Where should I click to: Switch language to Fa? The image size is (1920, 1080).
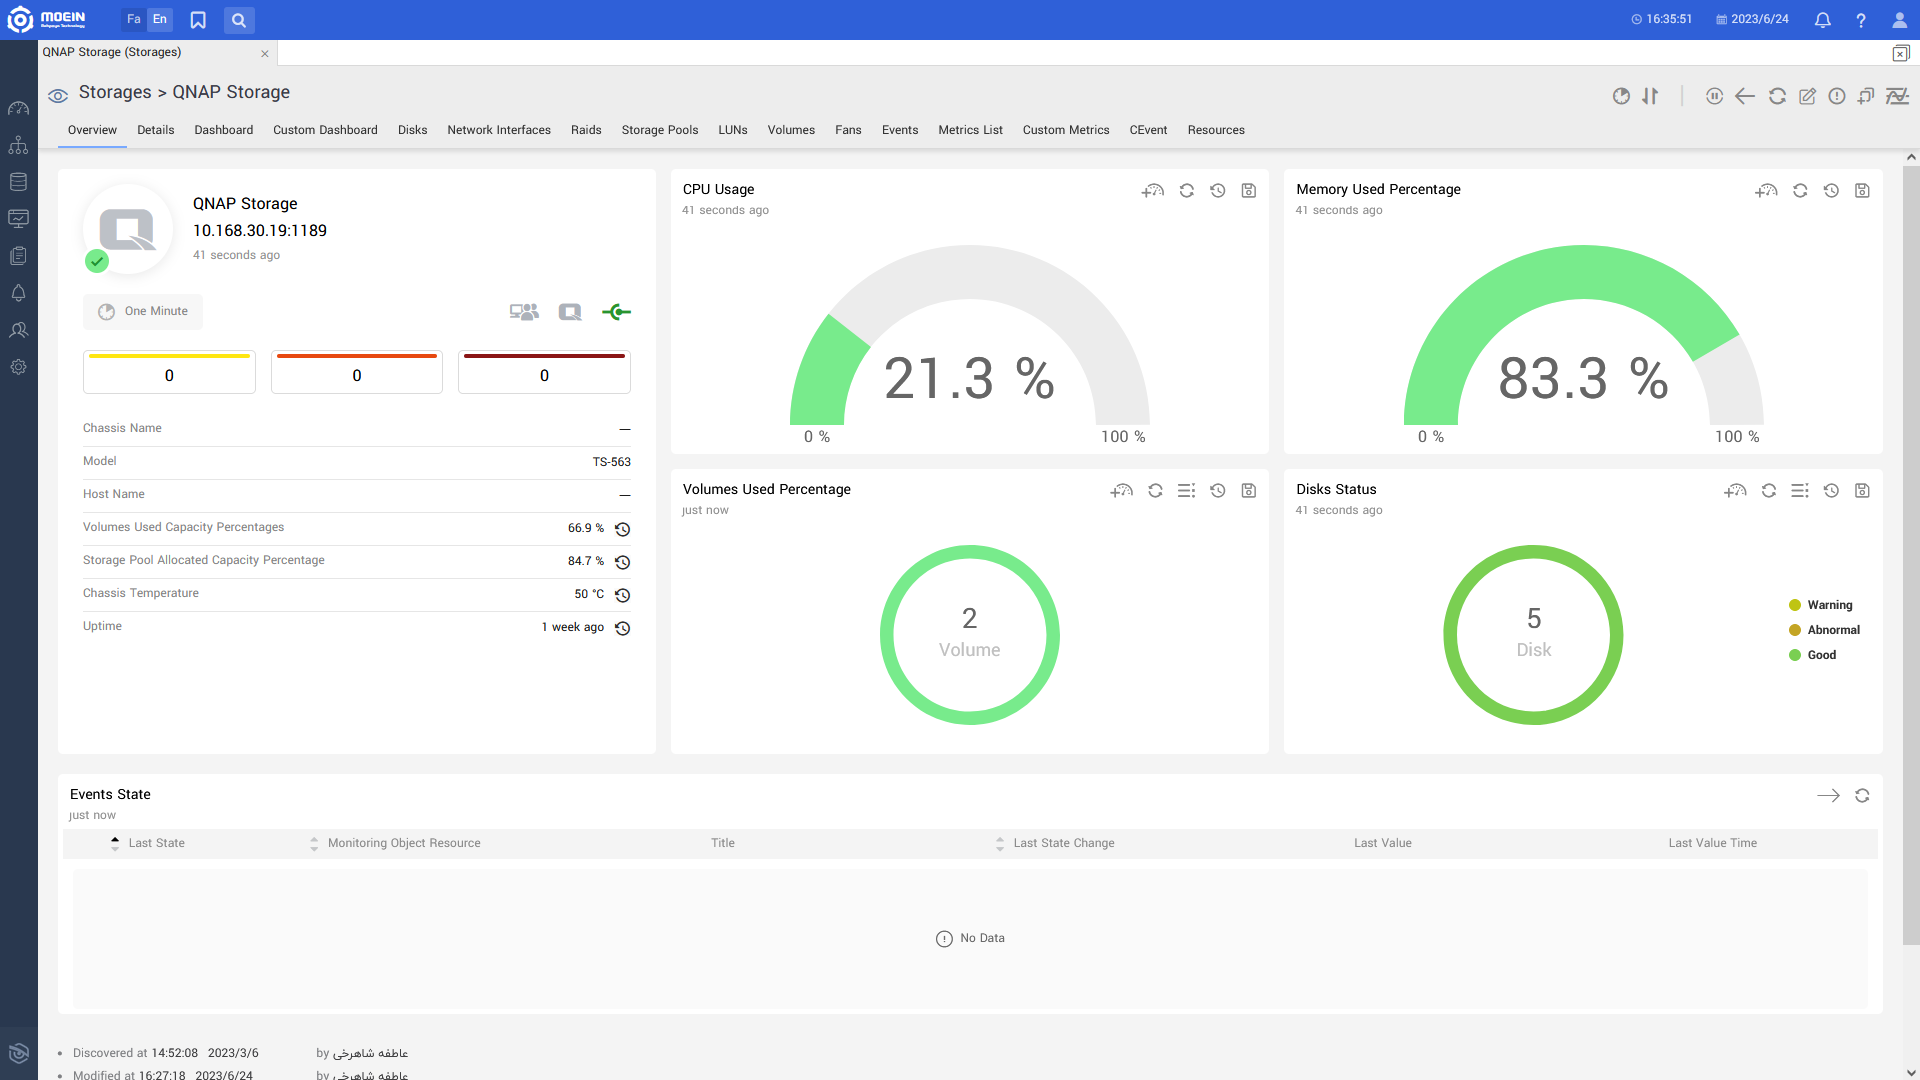[x=134, y=20]
